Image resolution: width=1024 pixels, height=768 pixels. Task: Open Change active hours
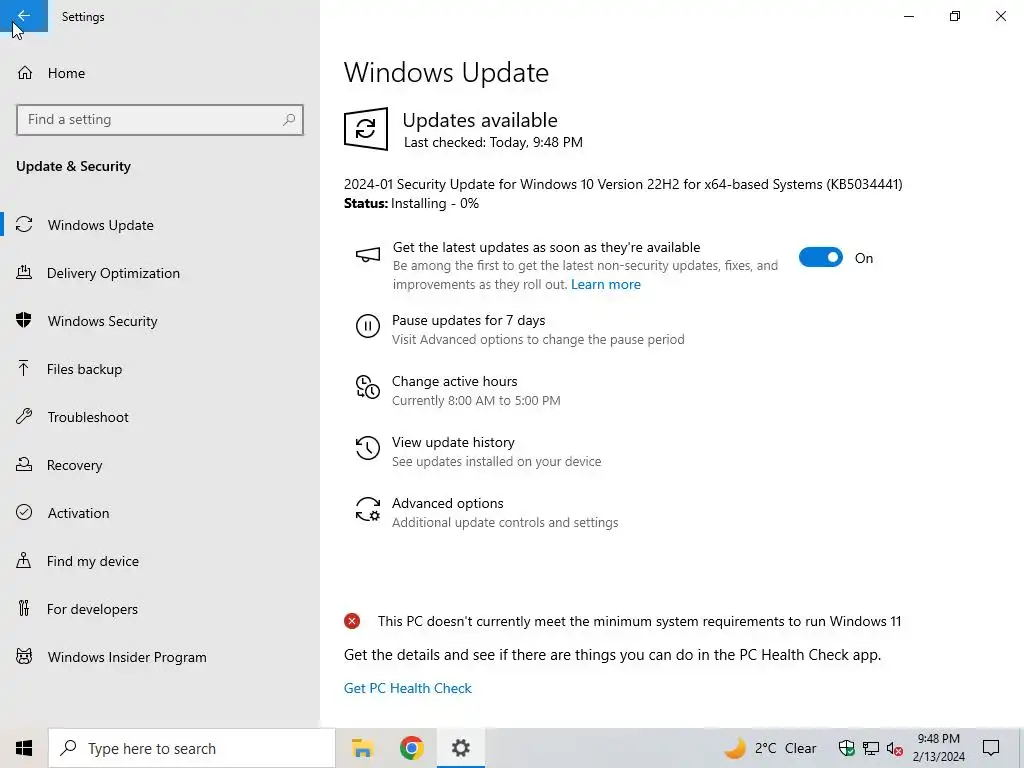[x=458, y=391]
